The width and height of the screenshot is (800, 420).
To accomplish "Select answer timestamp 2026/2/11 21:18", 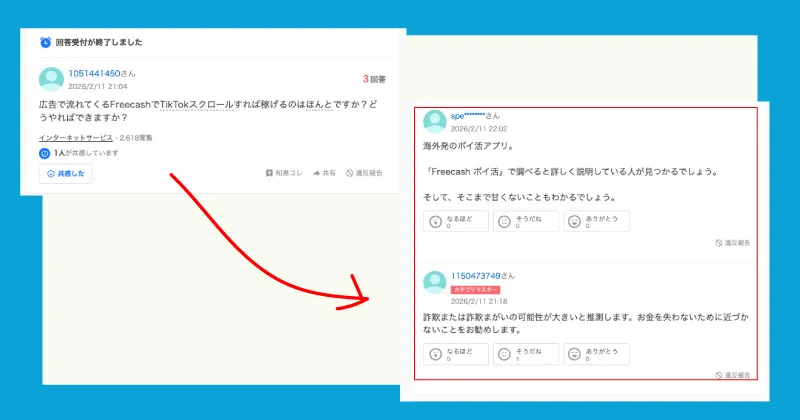I will 479,301.
